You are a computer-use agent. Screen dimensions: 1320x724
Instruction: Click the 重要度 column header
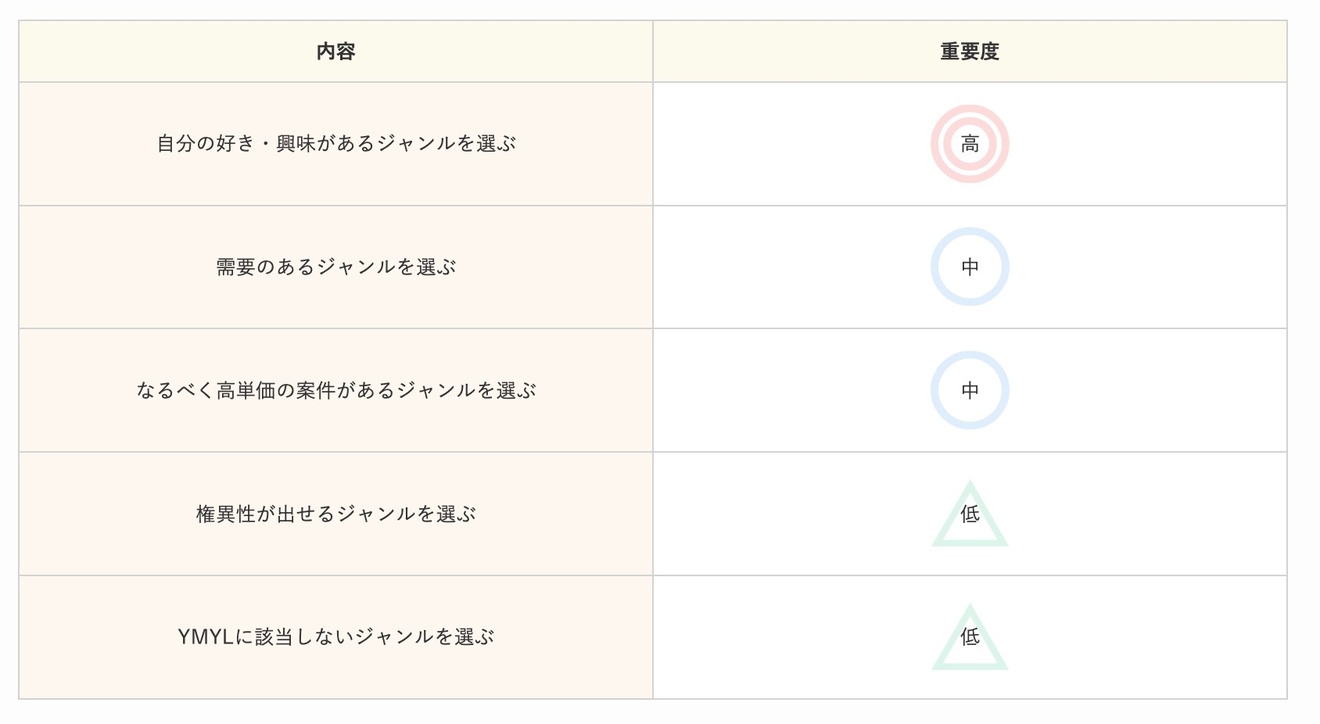point(969,52)
